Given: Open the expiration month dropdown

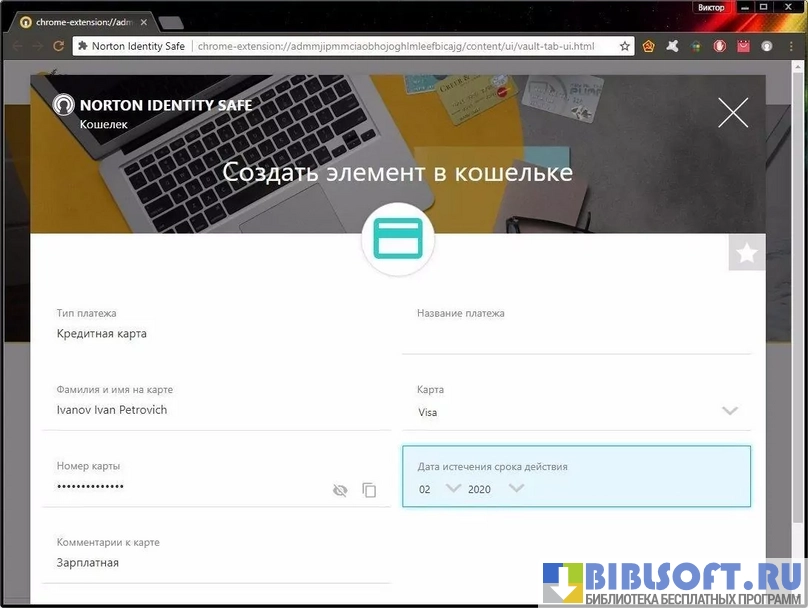Looking at the screenshot, I should coord(453,488).
